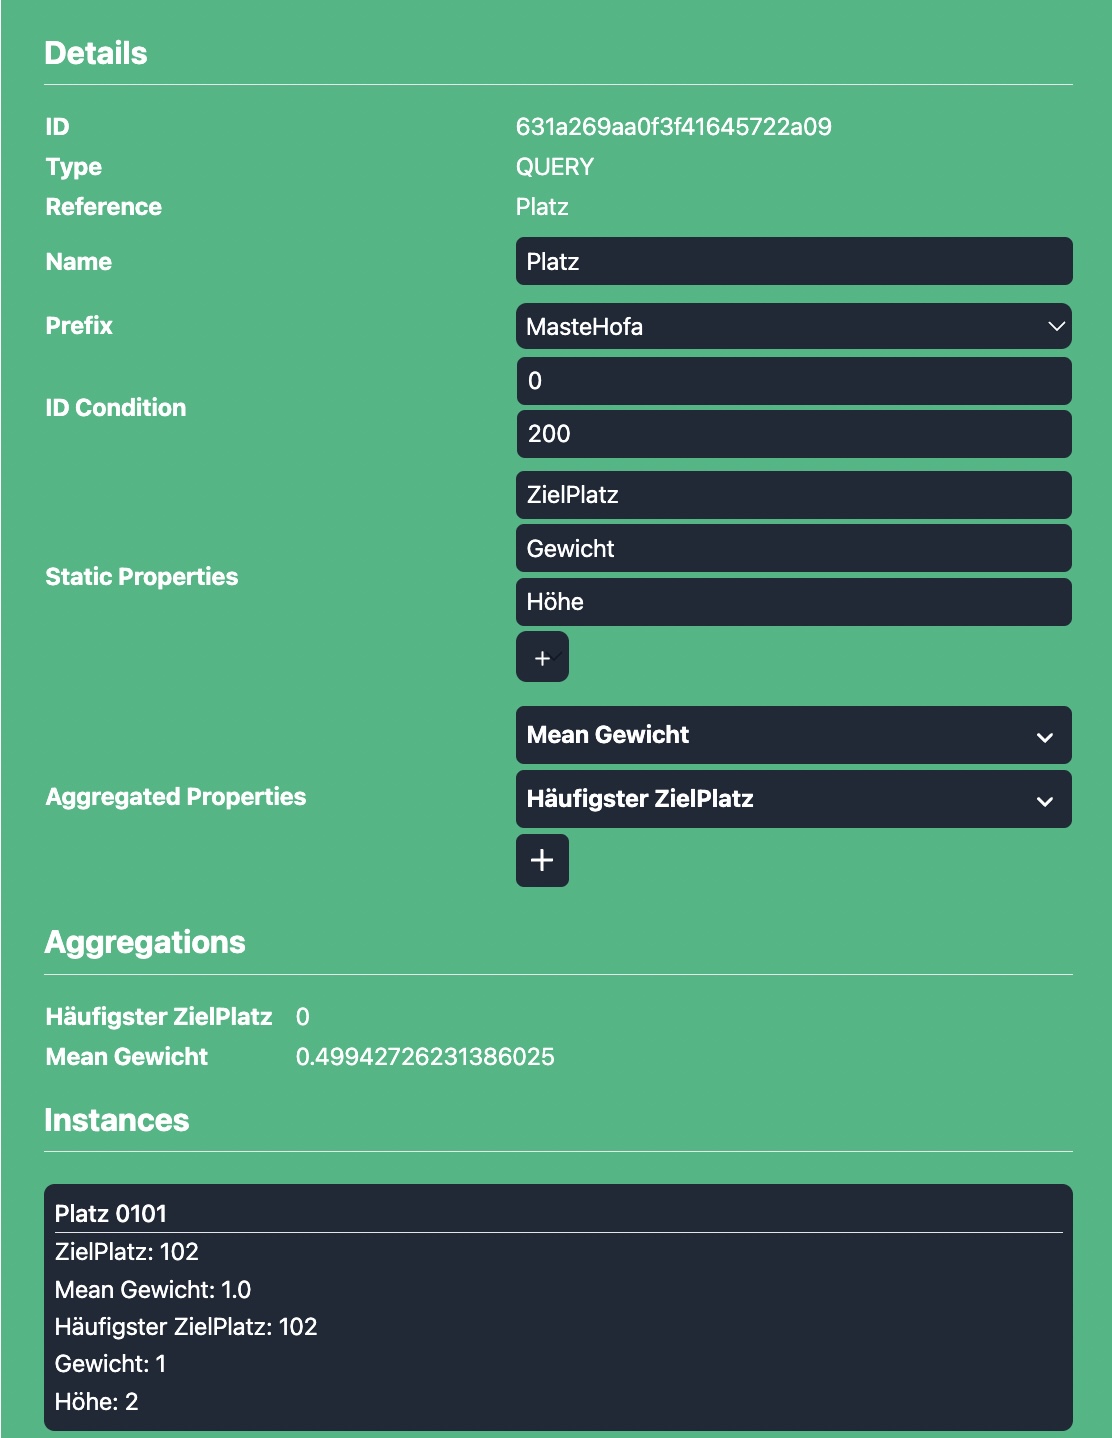This screenshot has width=1112, height=1438.
Task: Open the Platz 0101 instance title
Action: tap(111, 1214)
